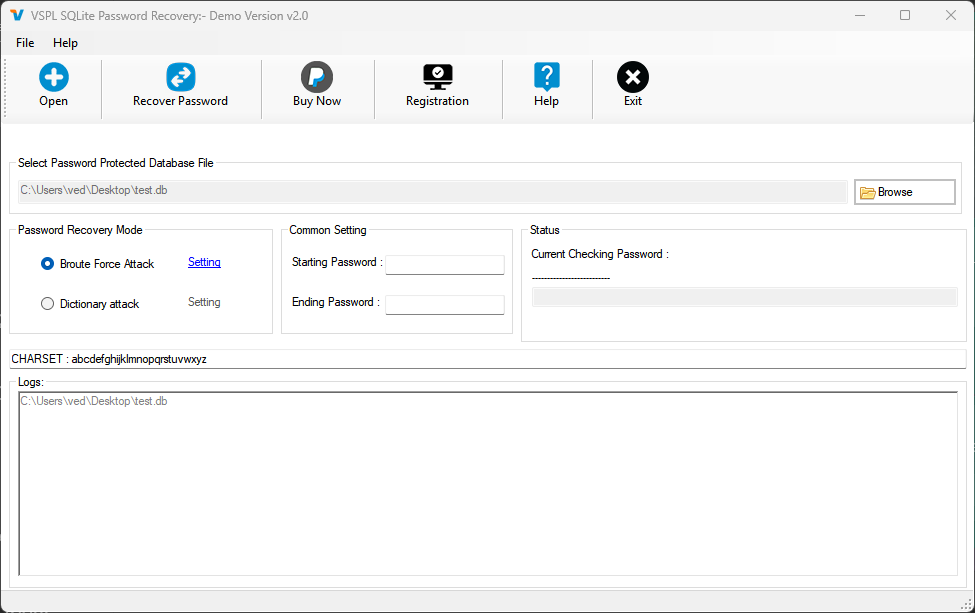The height and width of the screenshot is (613, 975).
Task: Click the VSPL app logo in title bar
Action: [17, 16]
